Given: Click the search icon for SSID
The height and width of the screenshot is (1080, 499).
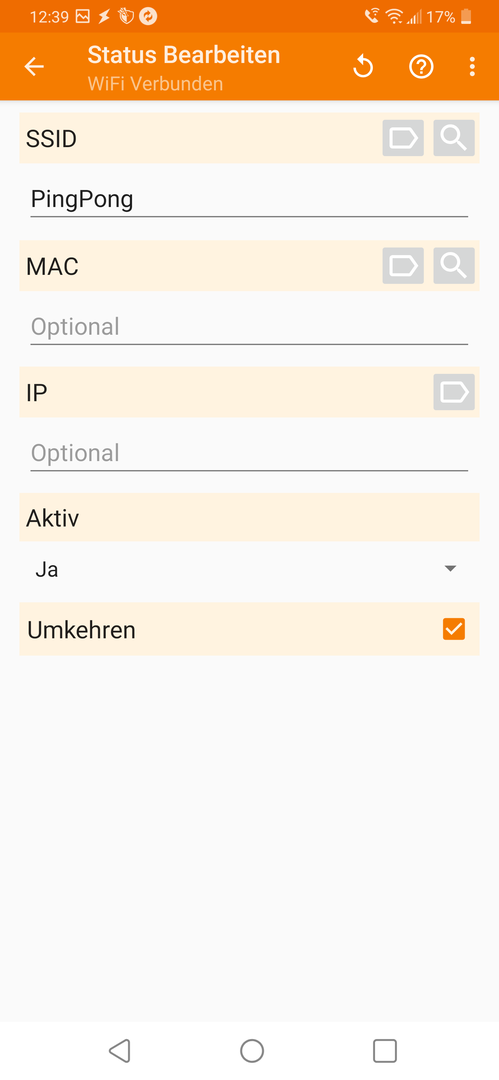Looking at the screenshot, I should click(x=454, y=138).
